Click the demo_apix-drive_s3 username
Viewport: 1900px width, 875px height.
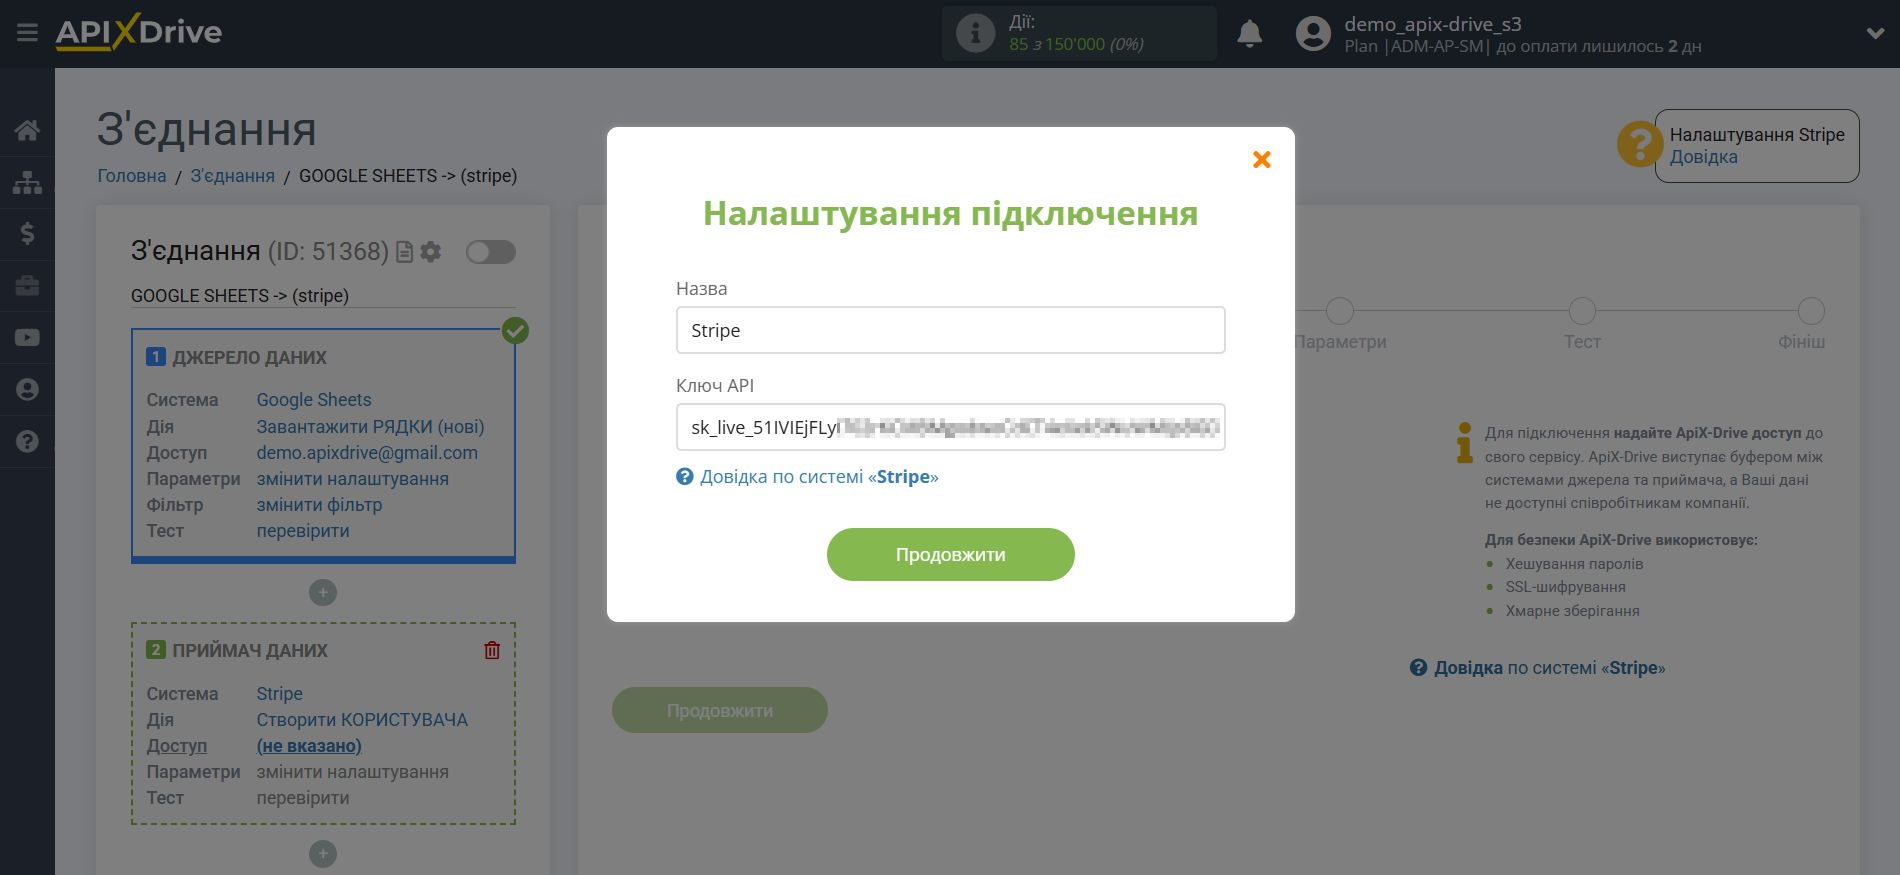(x=1432, y=24)
